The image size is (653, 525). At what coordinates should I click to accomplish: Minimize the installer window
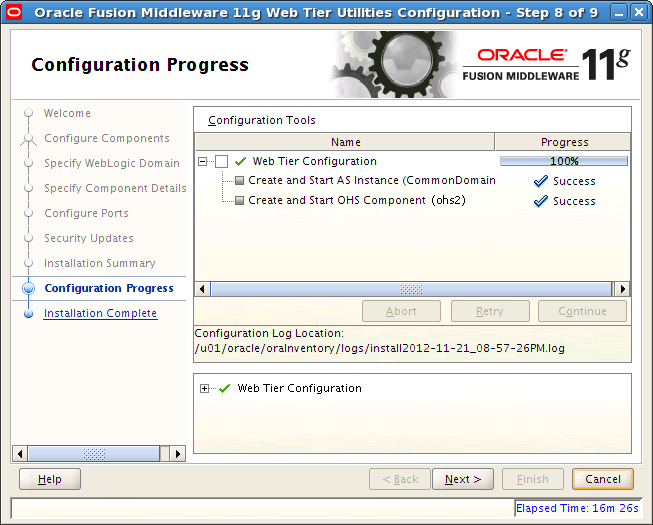point(619,13)
